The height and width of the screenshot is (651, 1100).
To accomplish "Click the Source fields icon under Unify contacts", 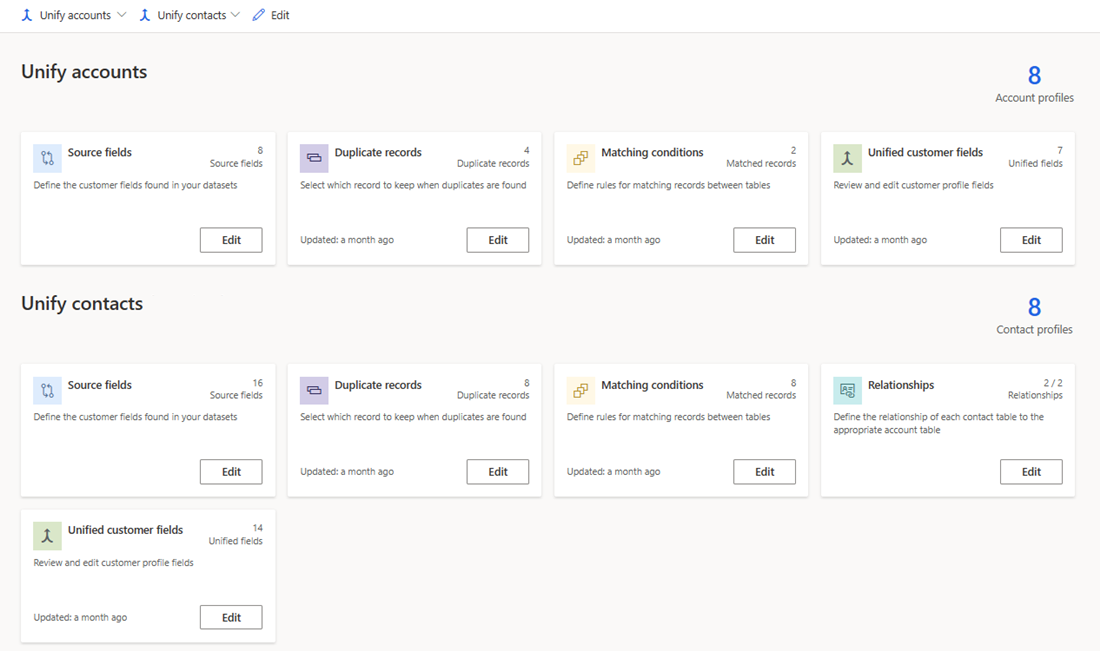I will click(x=47, y=391).
